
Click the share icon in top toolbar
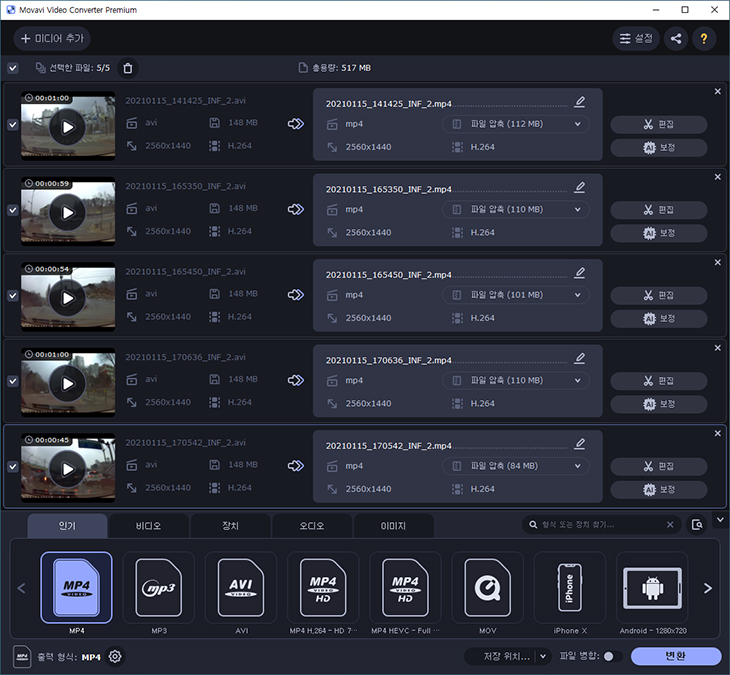pos(676,38)
